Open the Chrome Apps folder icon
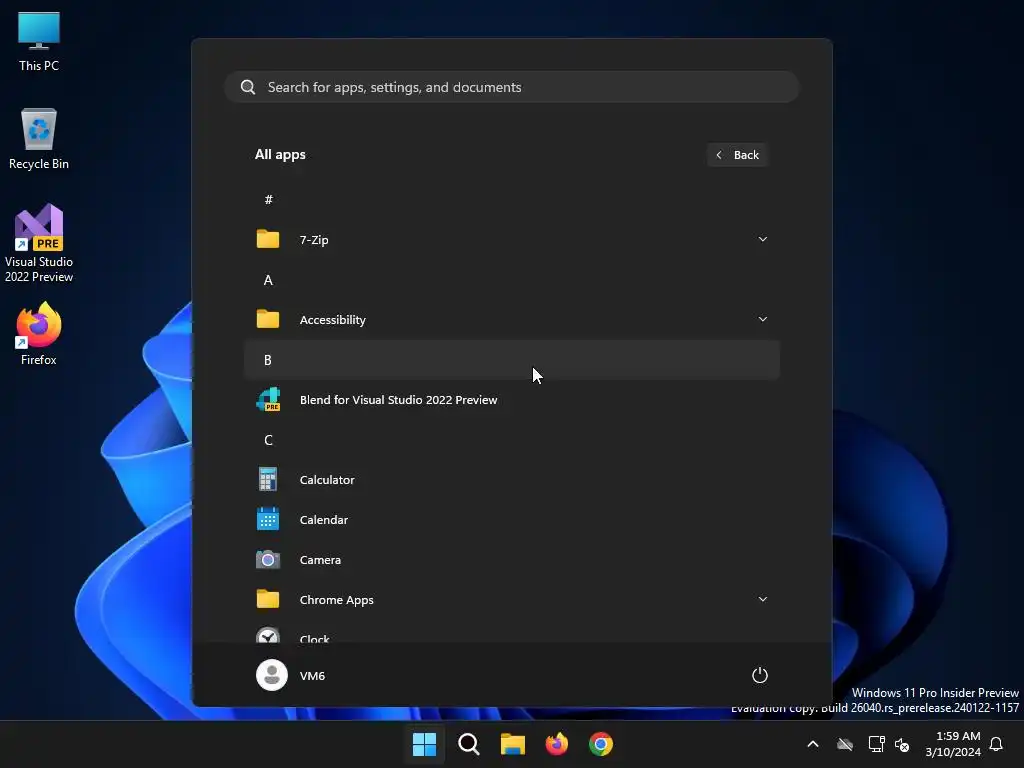This screenshot has width=1024, height=768. point(268,600)
